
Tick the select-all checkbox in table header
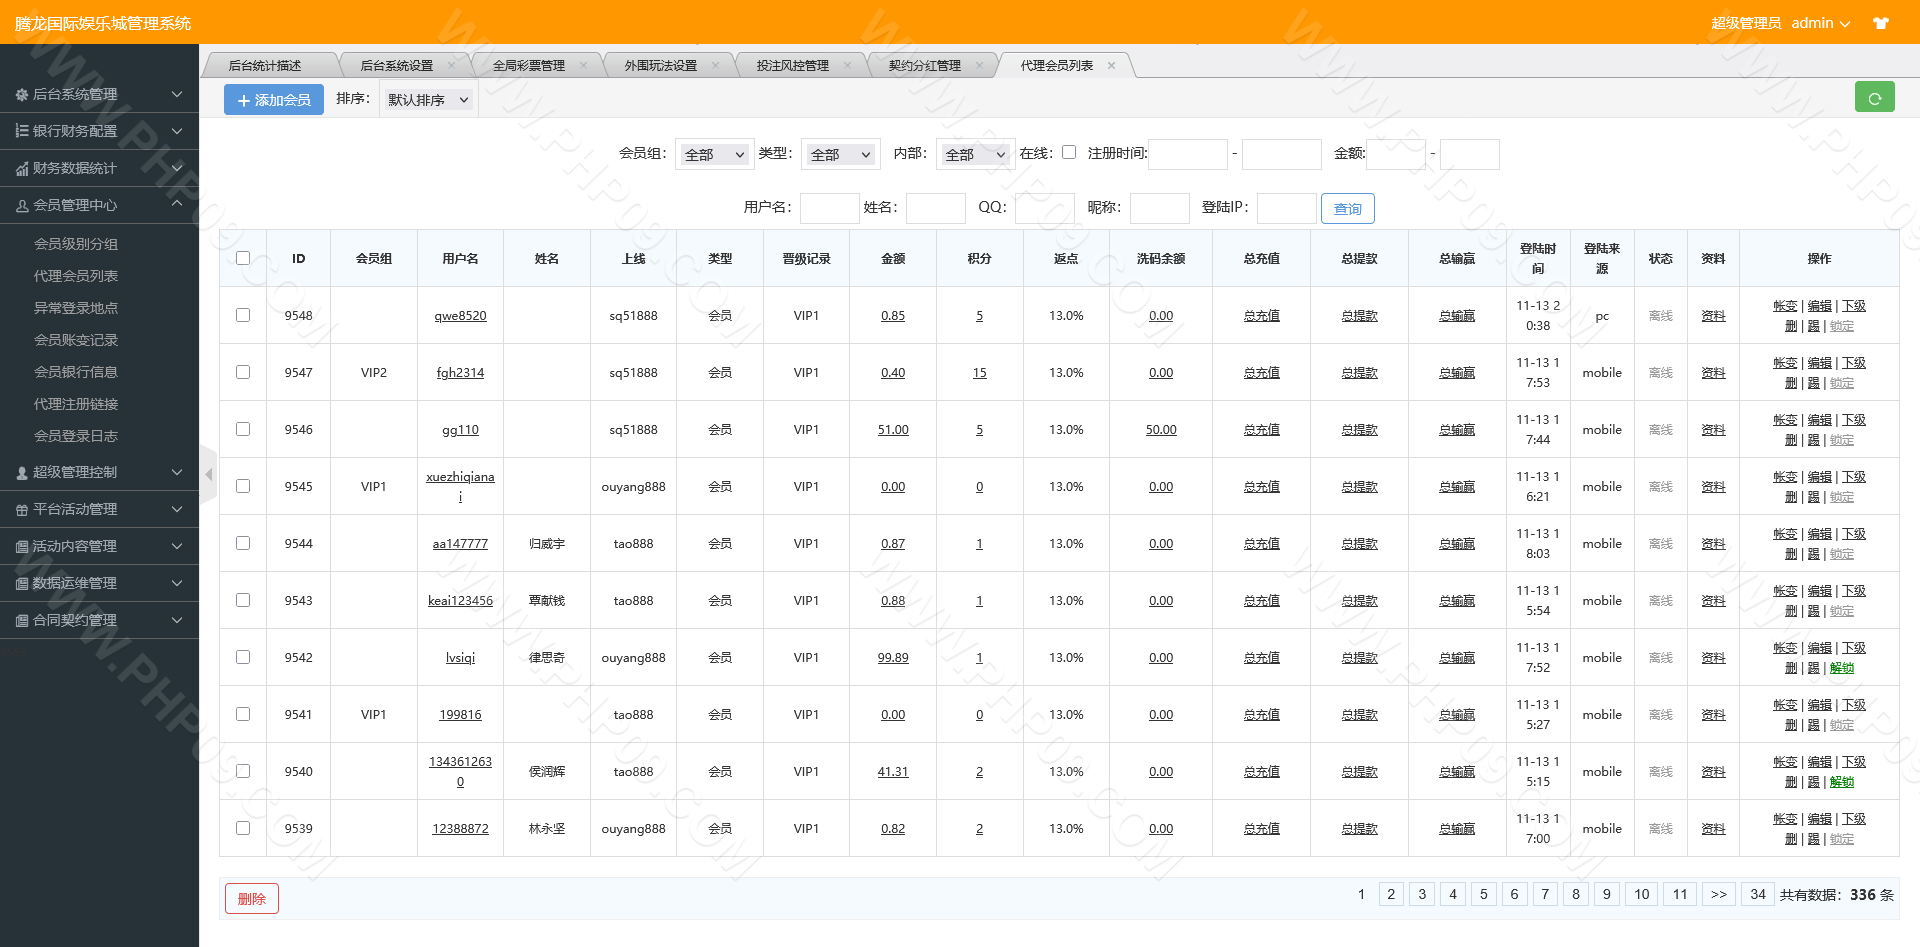point(243,258)
